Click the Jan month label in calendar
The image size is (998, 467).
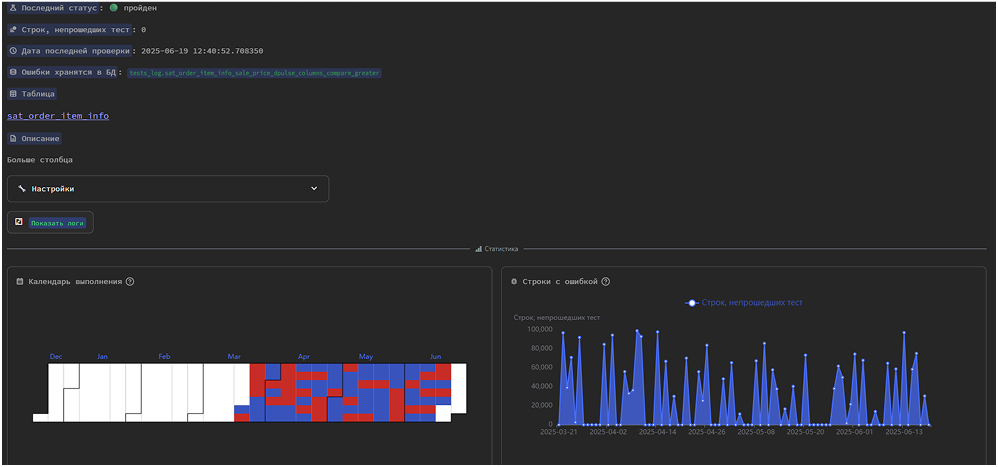click(102, 357)
